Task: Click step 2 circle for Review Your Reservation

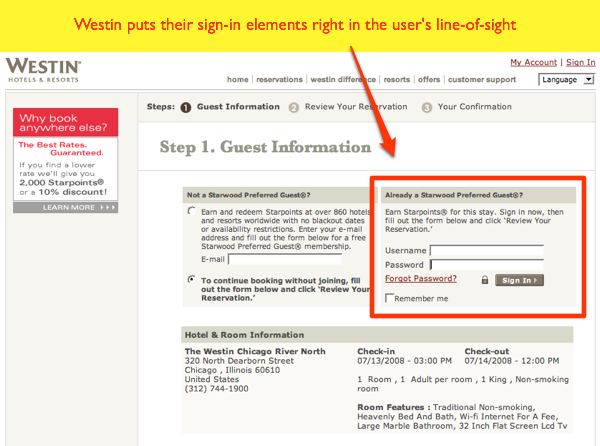Action: coord(293,107)
